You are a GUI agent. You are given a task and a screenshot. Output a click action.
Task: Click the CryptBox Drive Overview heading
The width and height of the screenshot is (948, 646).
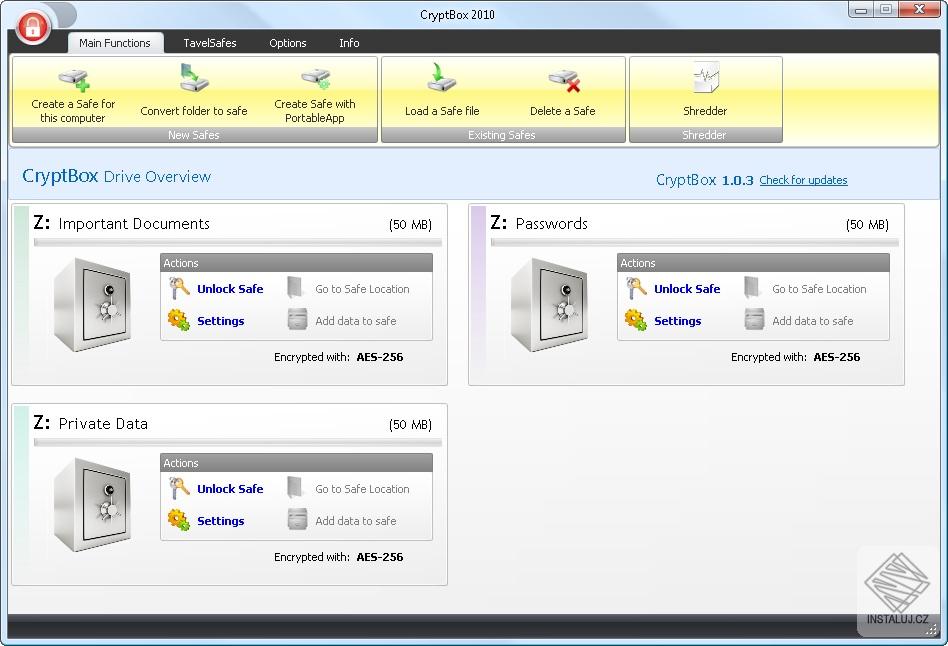[117, 176]
